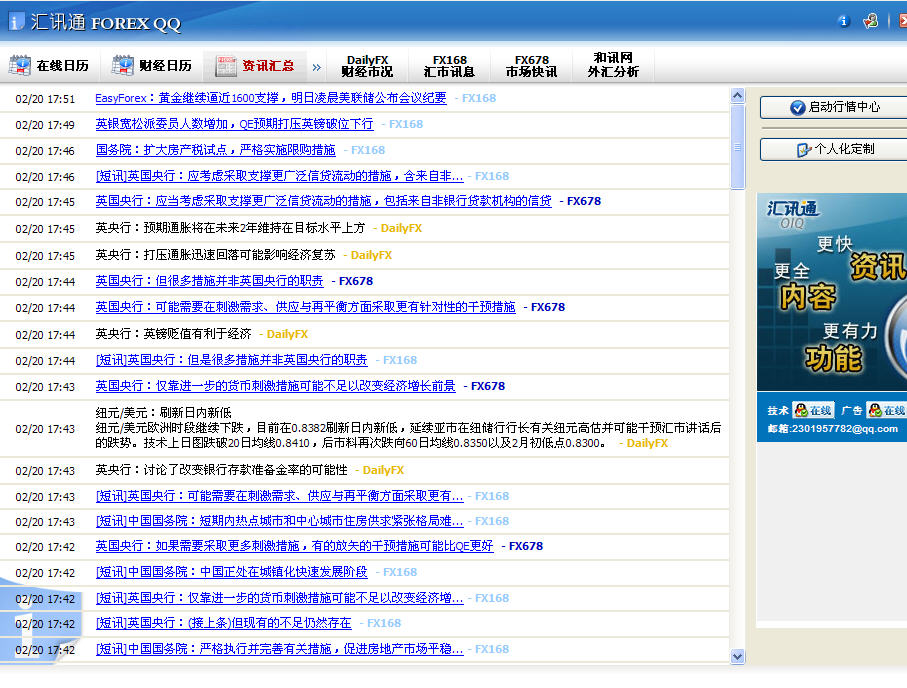Select the FX678 市场快讯 tab

point(531,66)
